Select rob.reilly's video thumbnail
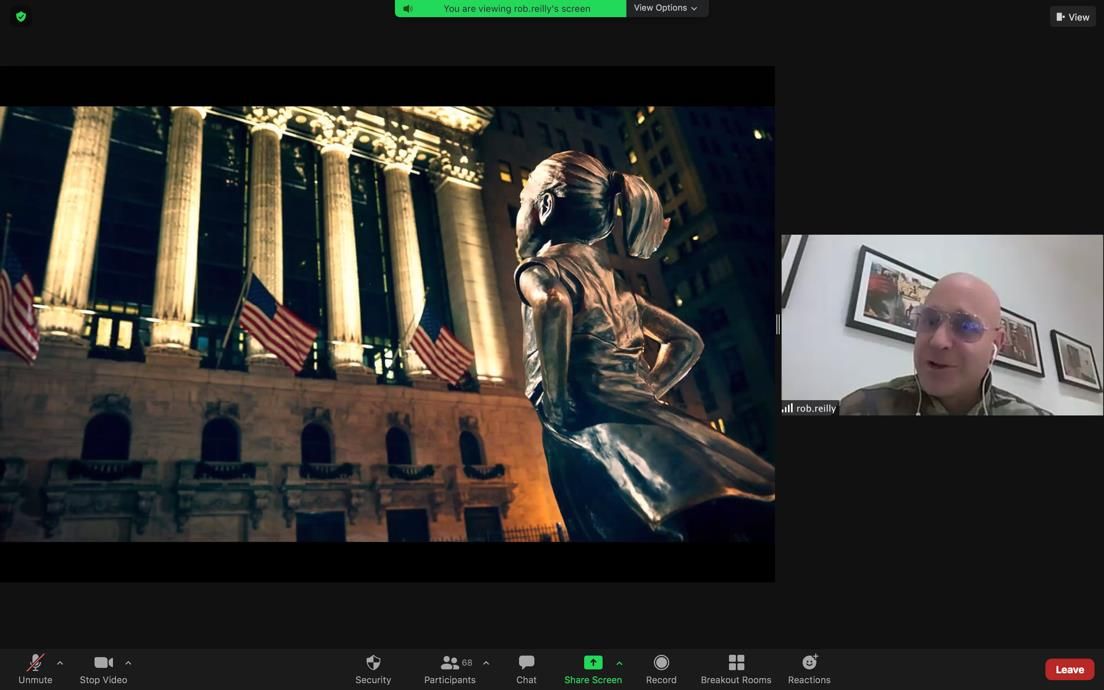The height and width of the screenshot is (690, 1104). pyautogui.click(x=941, y=324)
